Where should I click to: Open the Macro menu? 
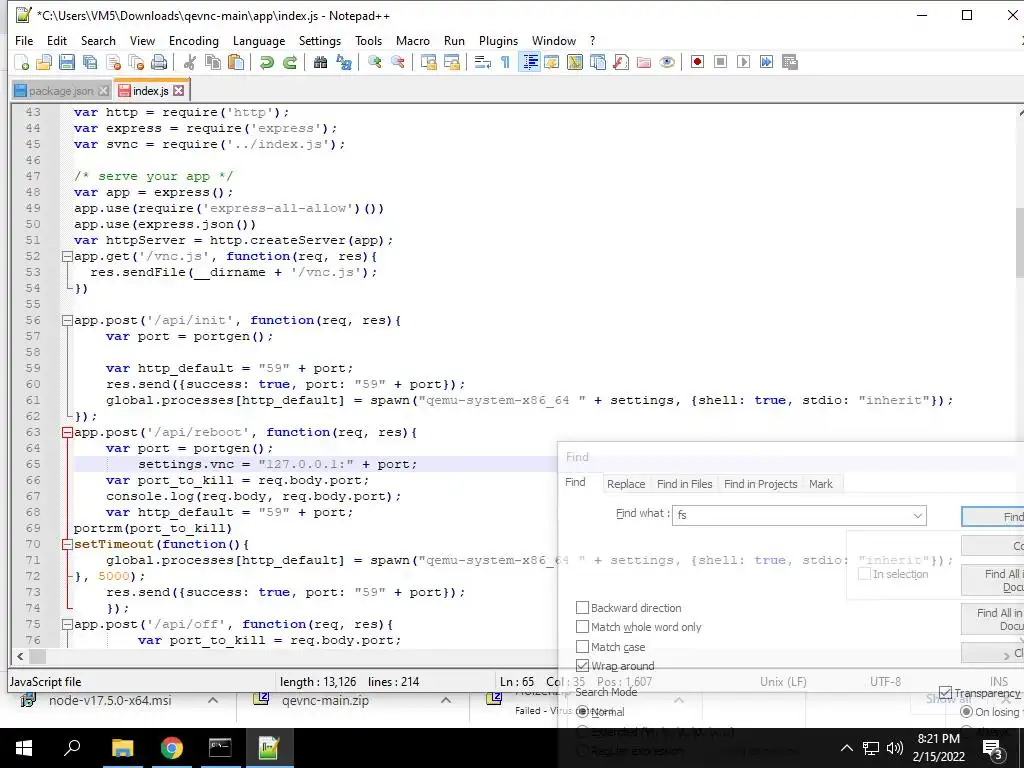click(413, 40)
